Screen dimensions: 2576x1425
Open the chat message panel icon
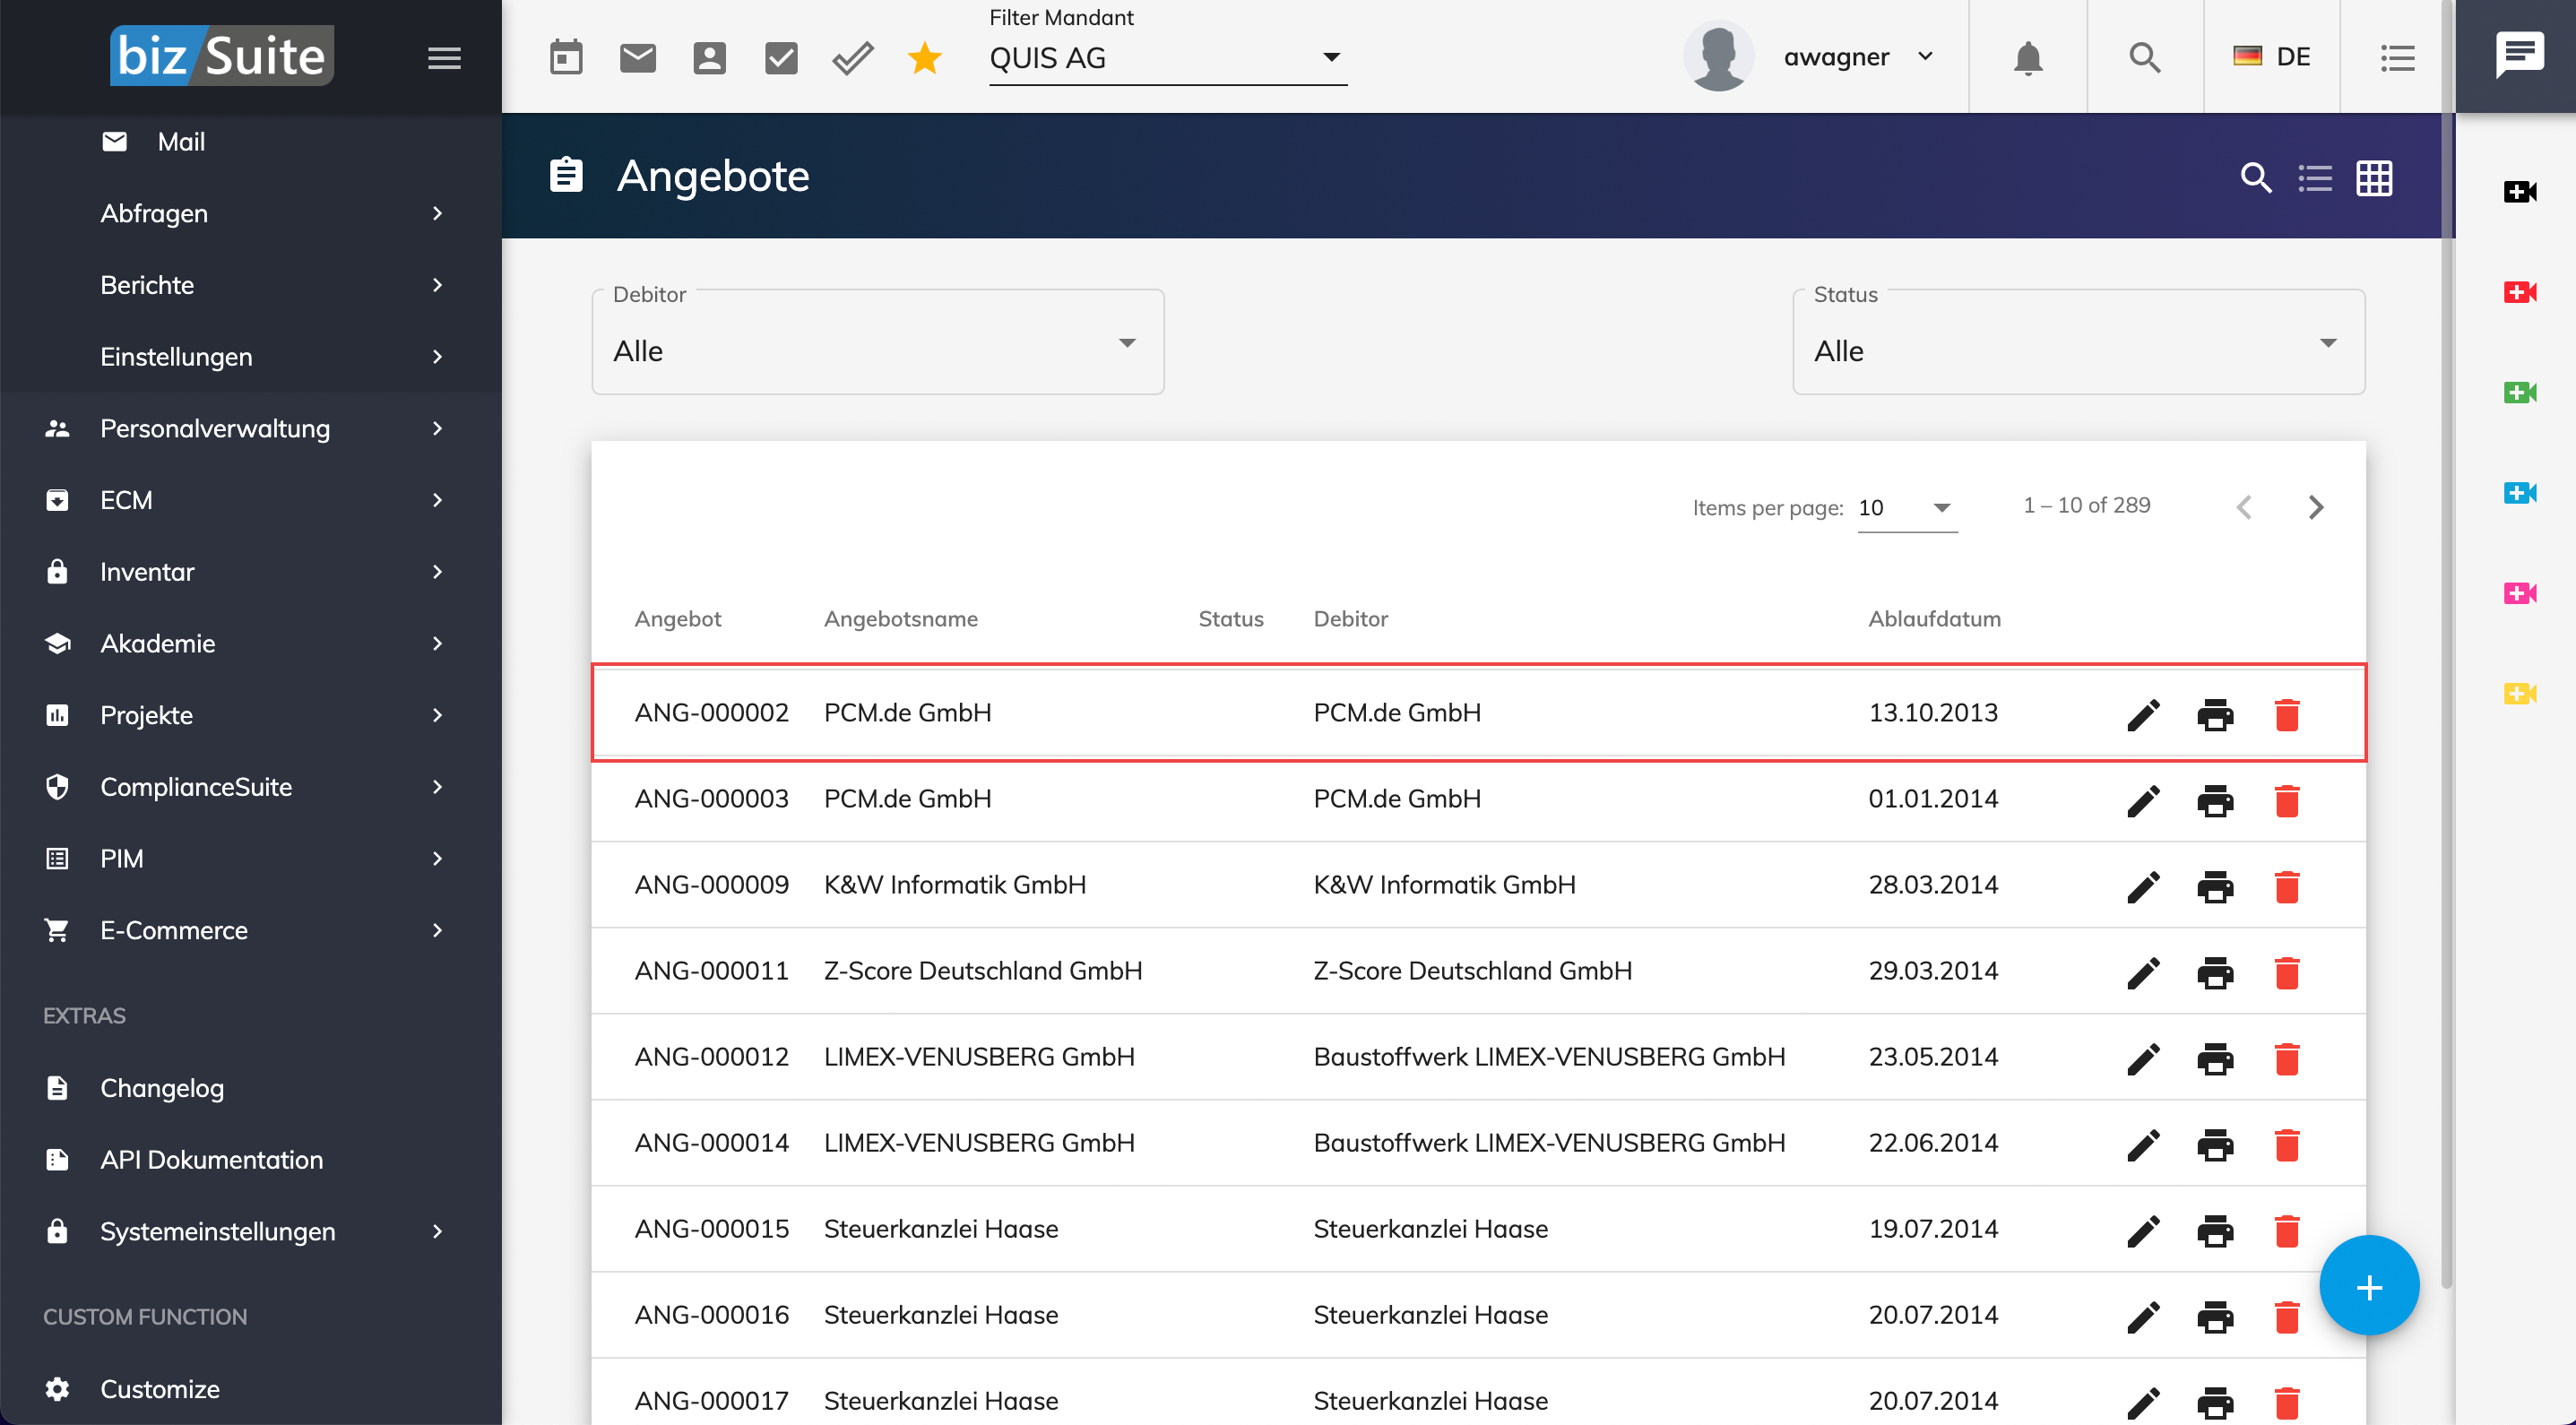point(2519,55)
